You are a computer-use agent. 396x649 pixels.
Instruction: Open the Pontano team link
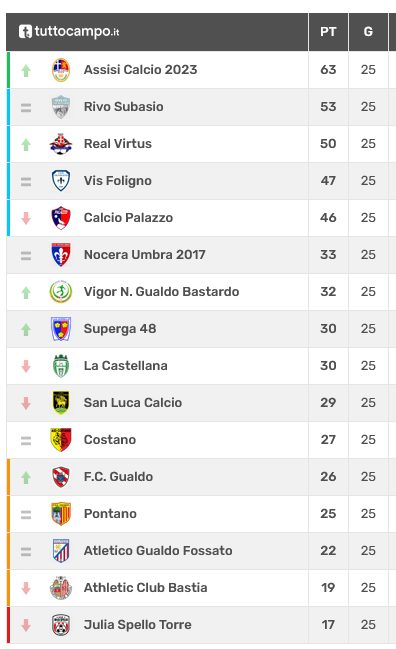tap(110, 514)
